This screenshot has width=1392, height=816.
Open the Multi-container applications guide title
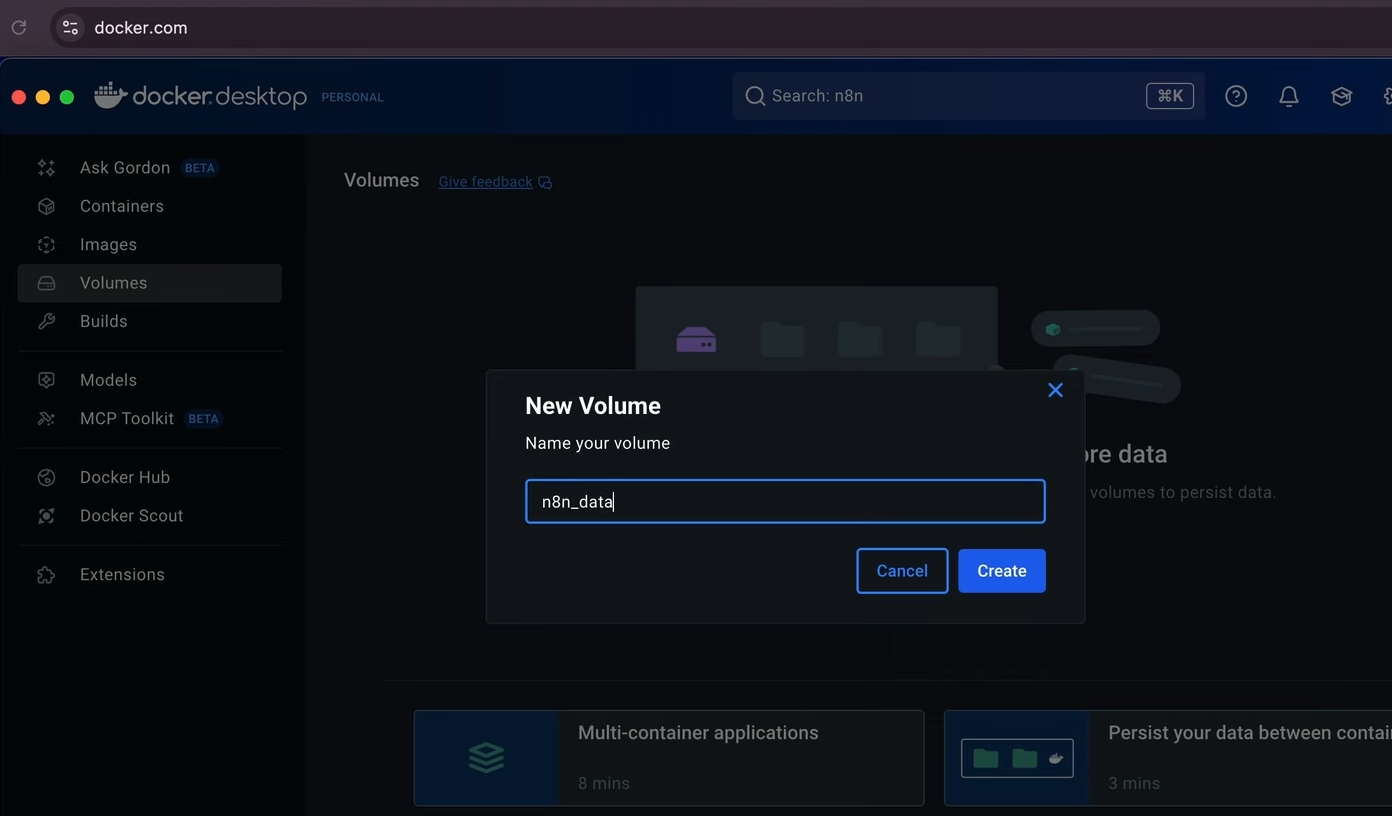tap(698, 733)
